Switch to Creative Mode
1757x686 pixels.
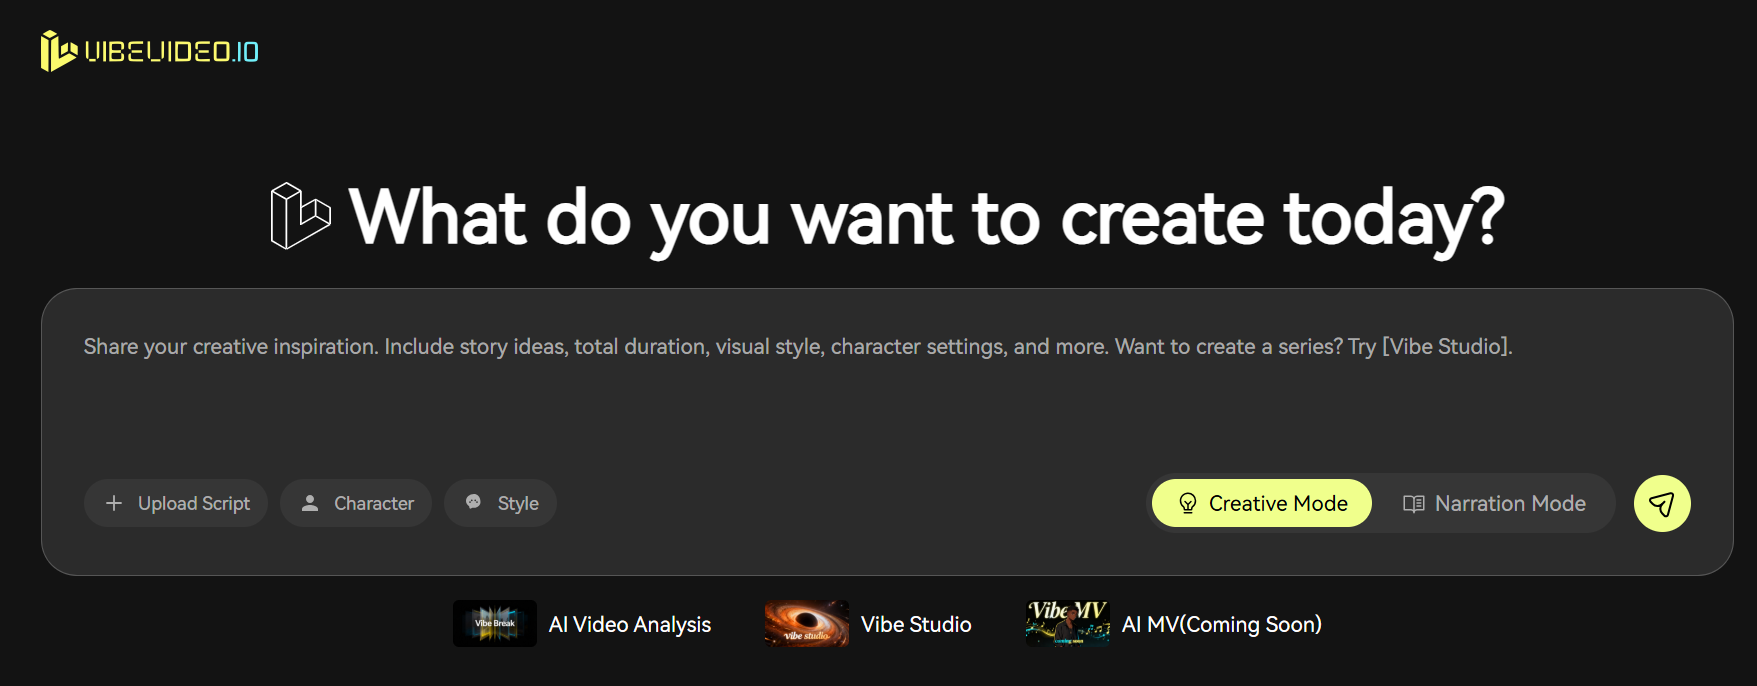pos(1262,503)
